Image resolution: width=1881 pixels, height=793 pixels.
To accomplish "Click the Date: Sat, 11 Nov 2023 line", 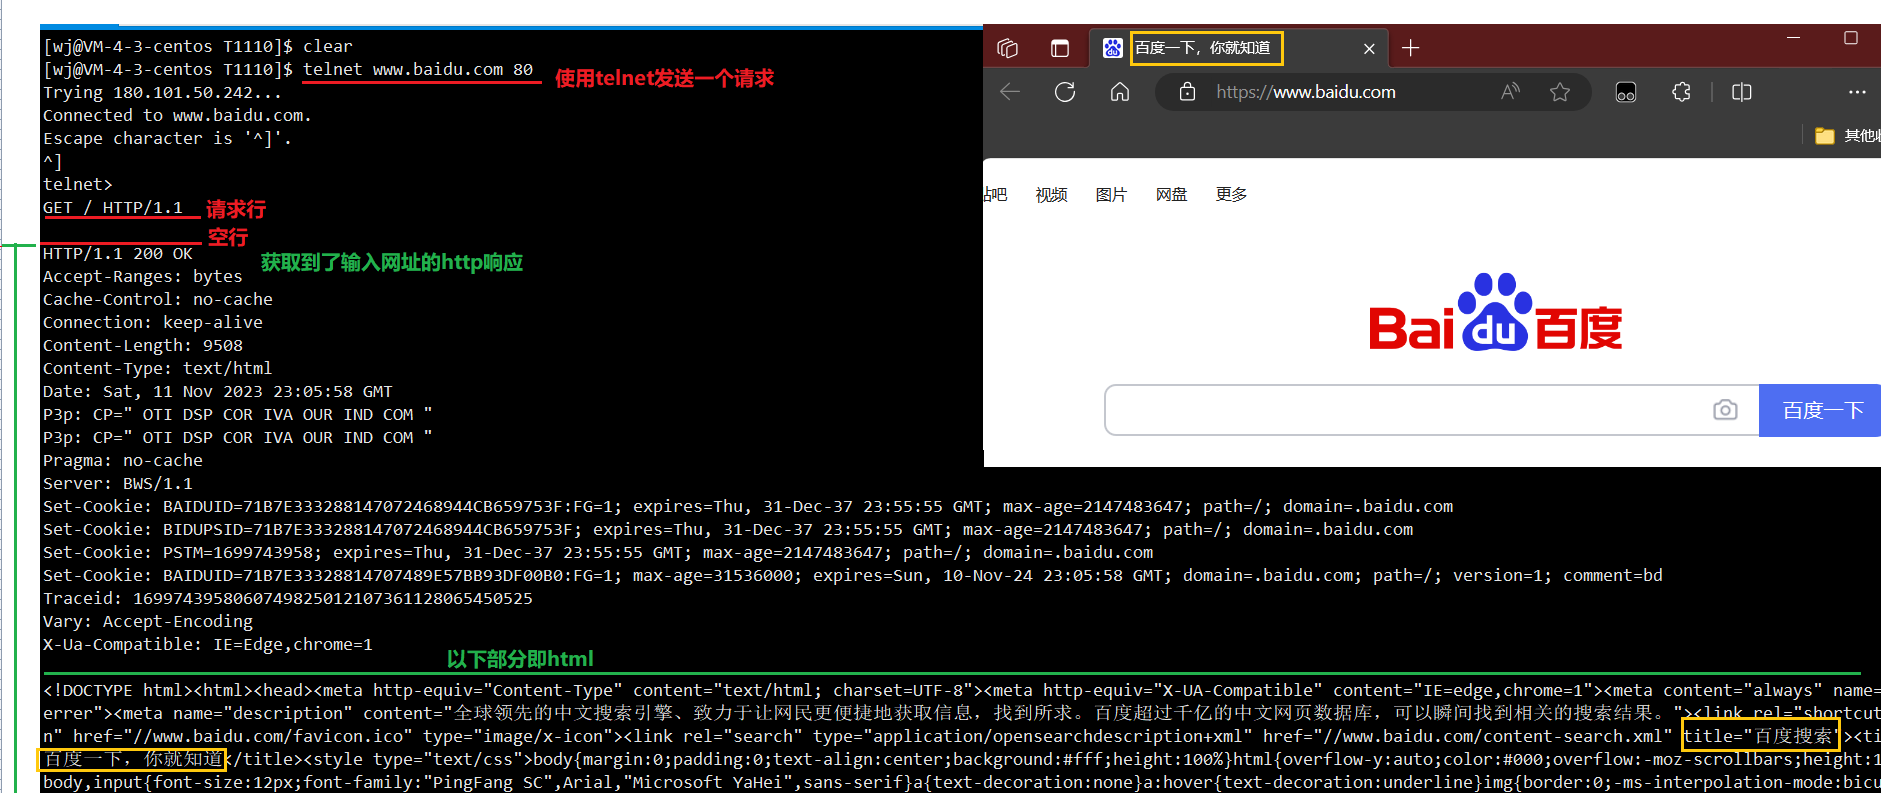I will pyautogui.click(x=218, y=391).
